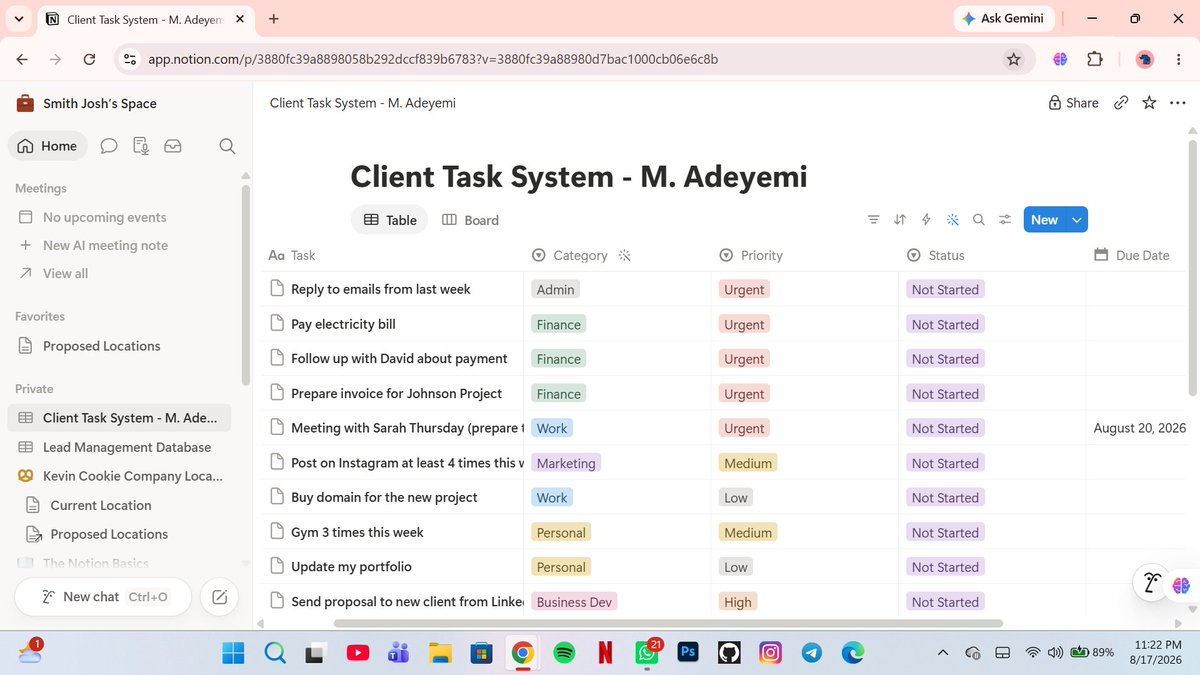Click the Admin category tag
Screen dimensions: 1200x675
pyautogui.click(x=555, y=290)
